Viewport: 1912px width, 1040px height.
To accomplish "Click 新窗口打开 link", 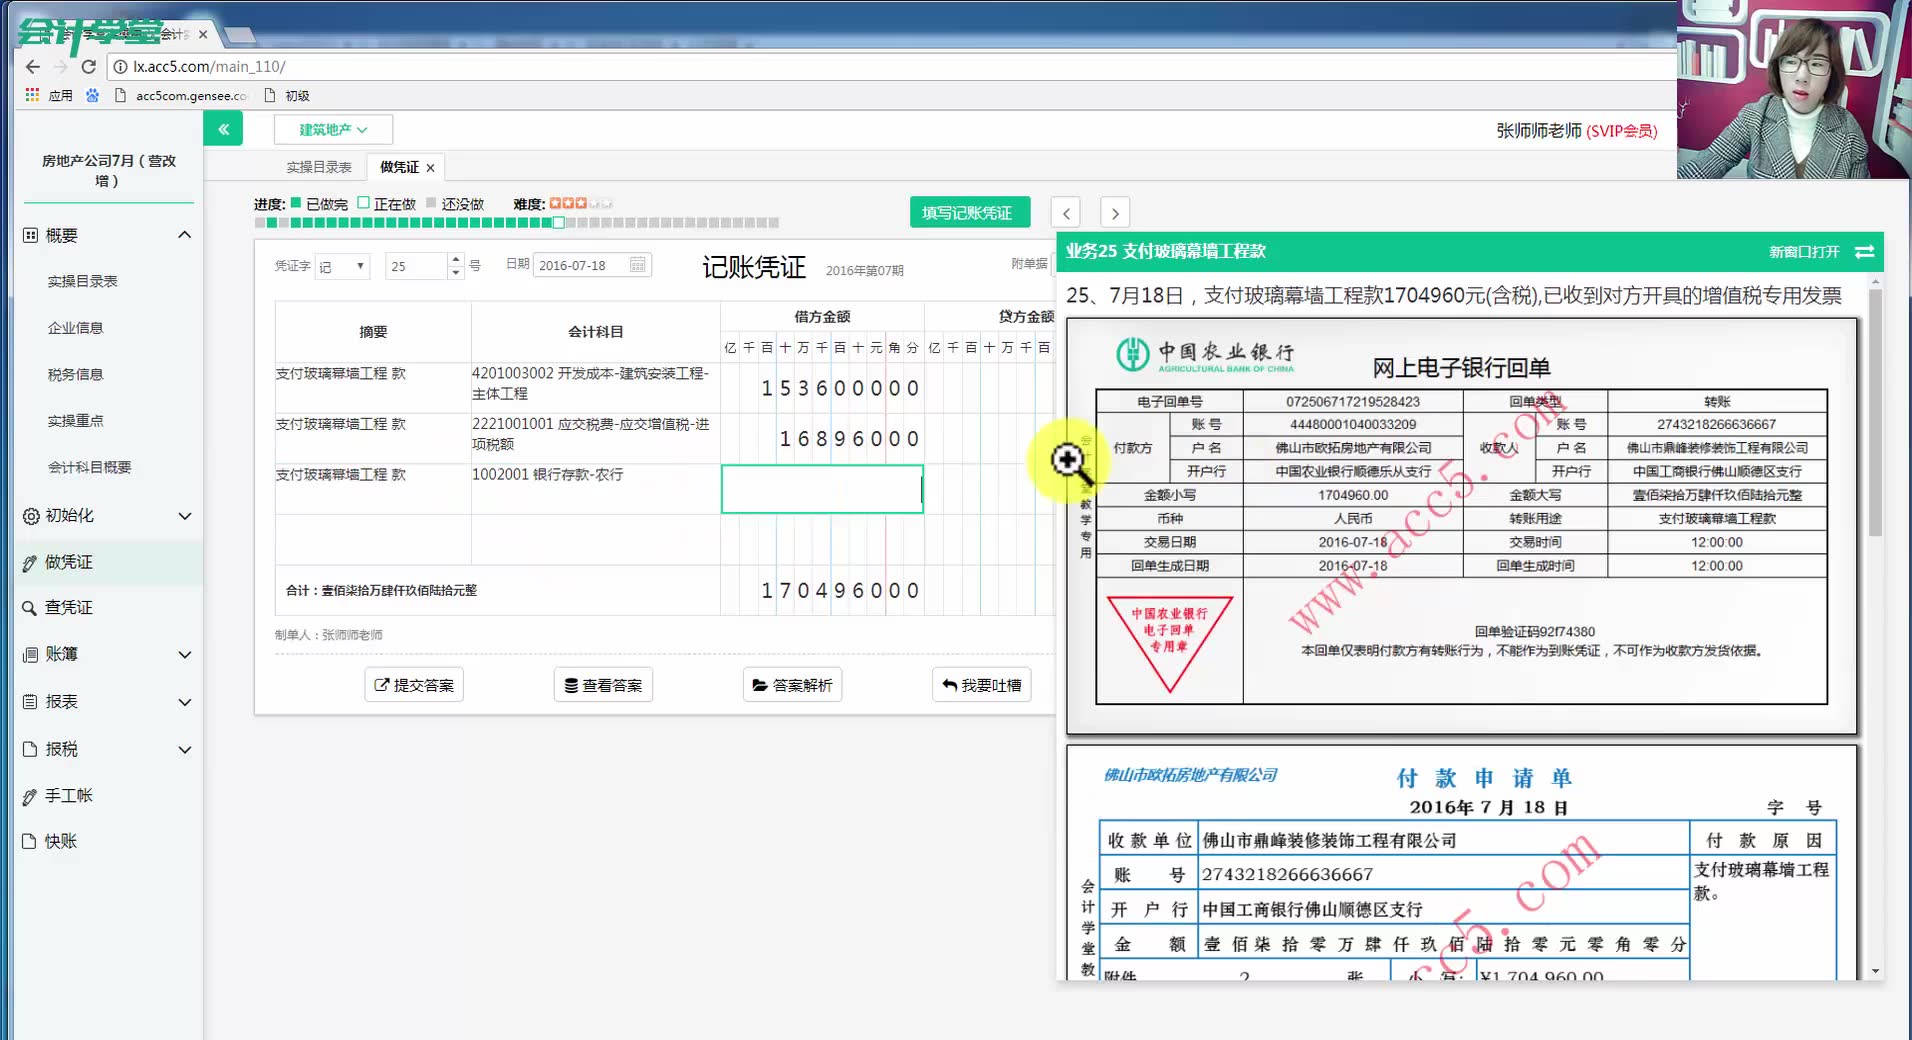I will (1804, 252).
